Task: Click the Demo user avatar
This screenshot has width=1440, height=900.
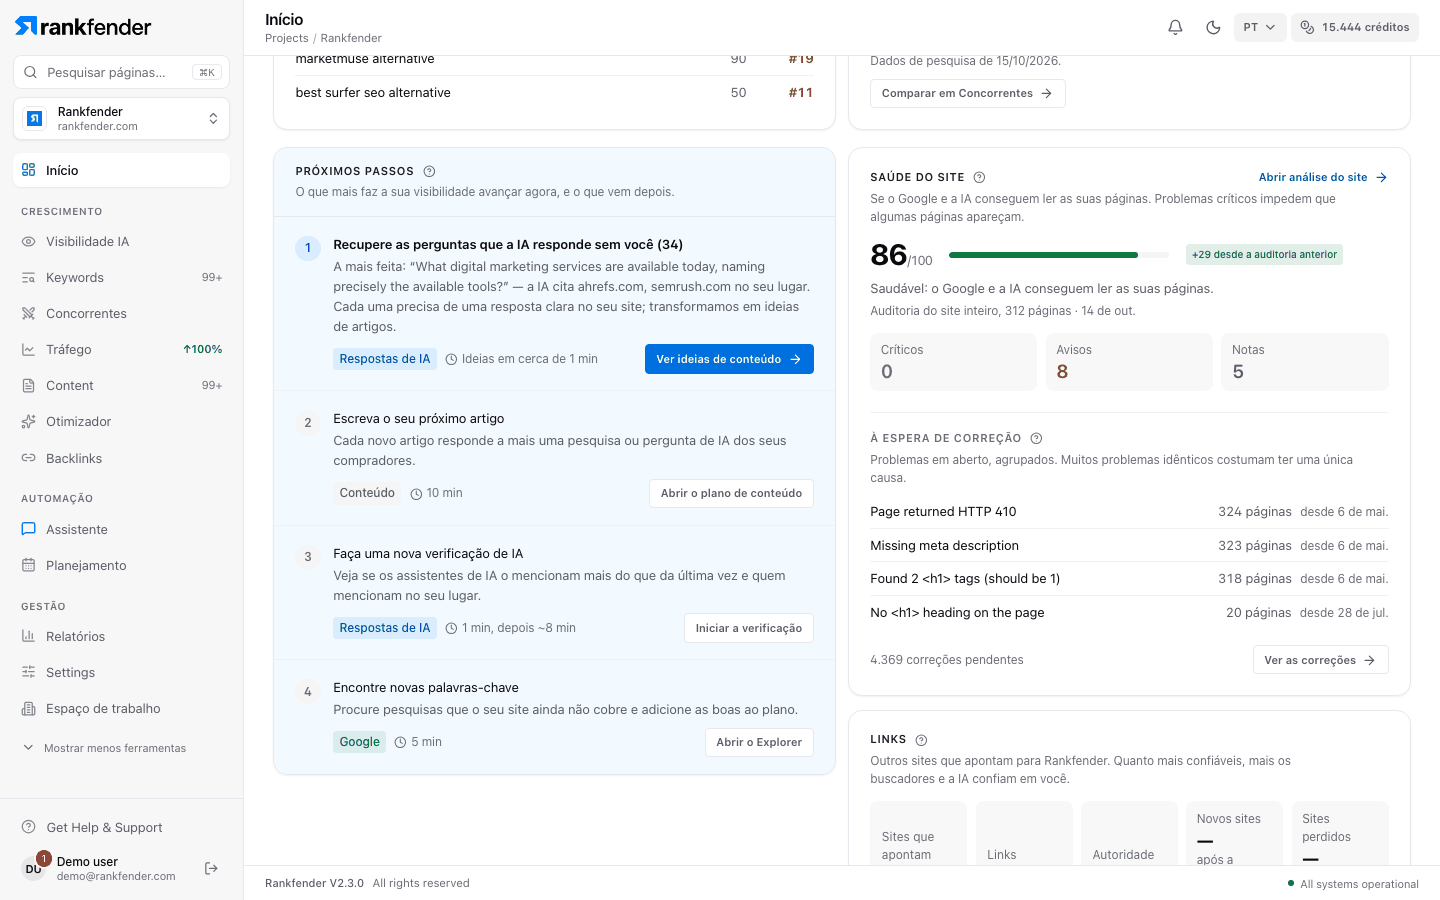Action: pos(34,868)
